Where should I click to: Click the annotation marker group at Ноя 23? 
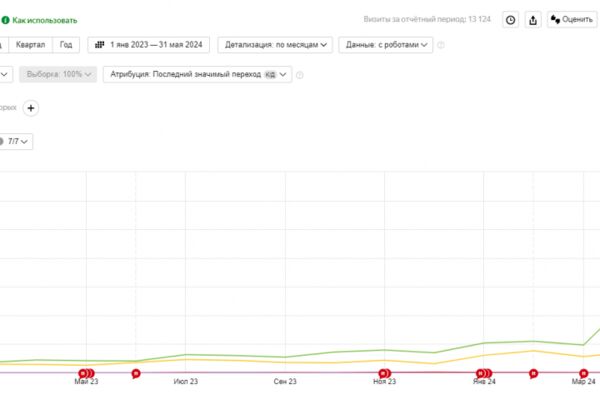pos(385,374)
